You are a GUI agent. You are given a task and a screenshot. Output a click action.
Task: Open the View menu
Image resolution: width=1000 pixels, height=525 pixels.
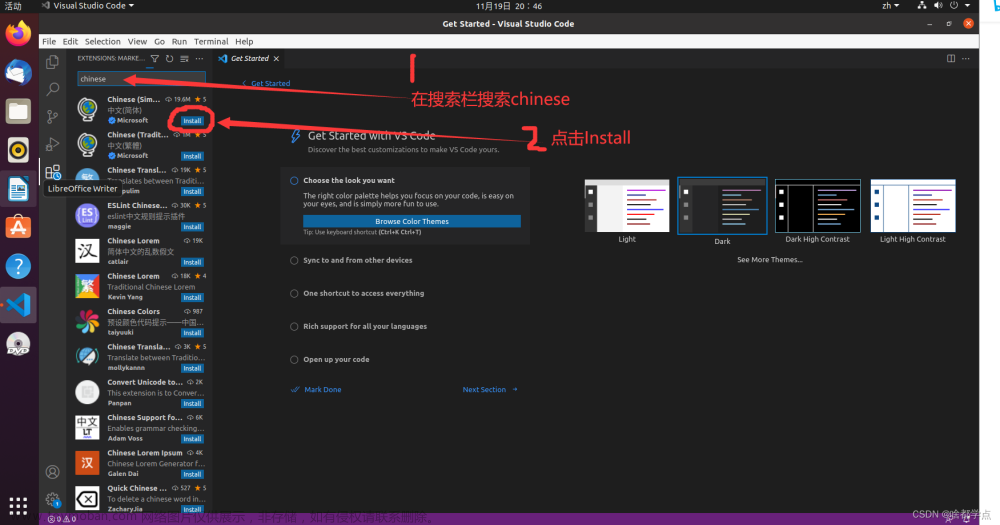point(137,41)
